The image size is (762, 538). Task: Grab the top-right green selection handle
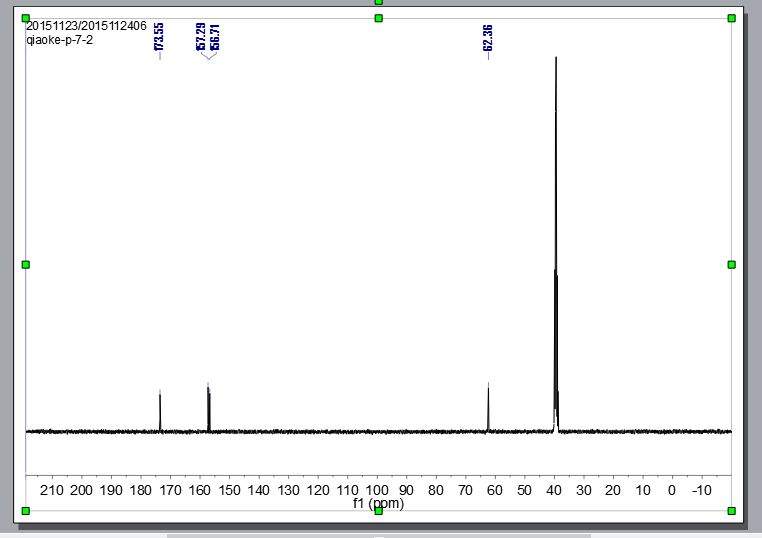point(731,18)
